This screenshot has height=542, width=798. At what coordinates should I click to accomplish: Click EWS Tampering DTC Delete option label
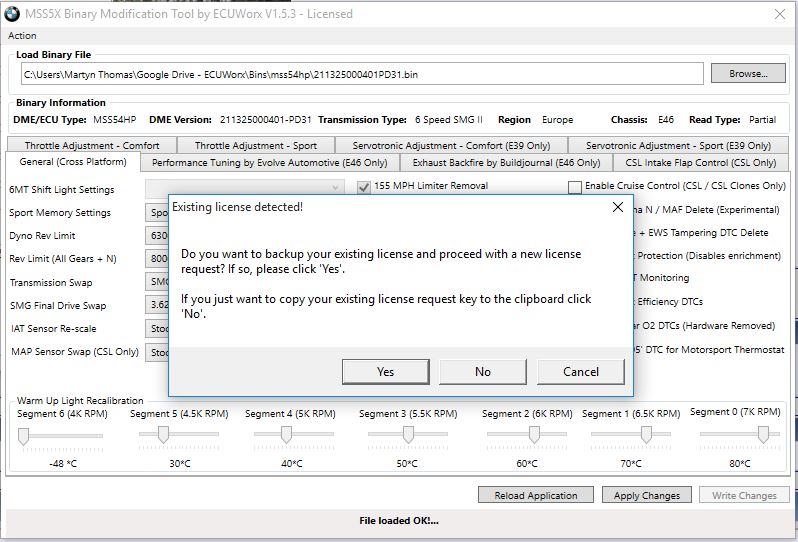click(x=701, y=233)
